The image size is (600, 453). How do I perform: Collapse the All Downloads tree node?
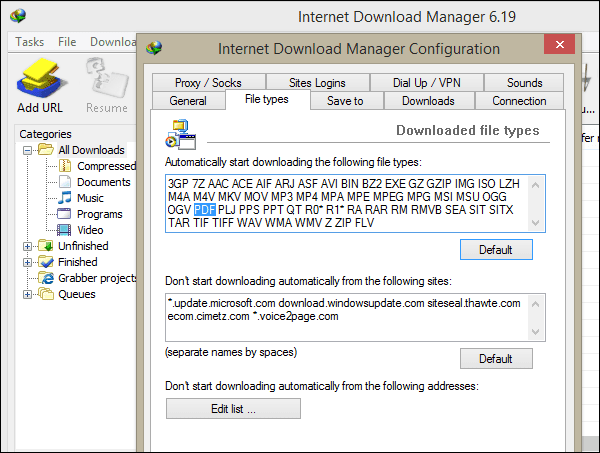click(27, 150)
